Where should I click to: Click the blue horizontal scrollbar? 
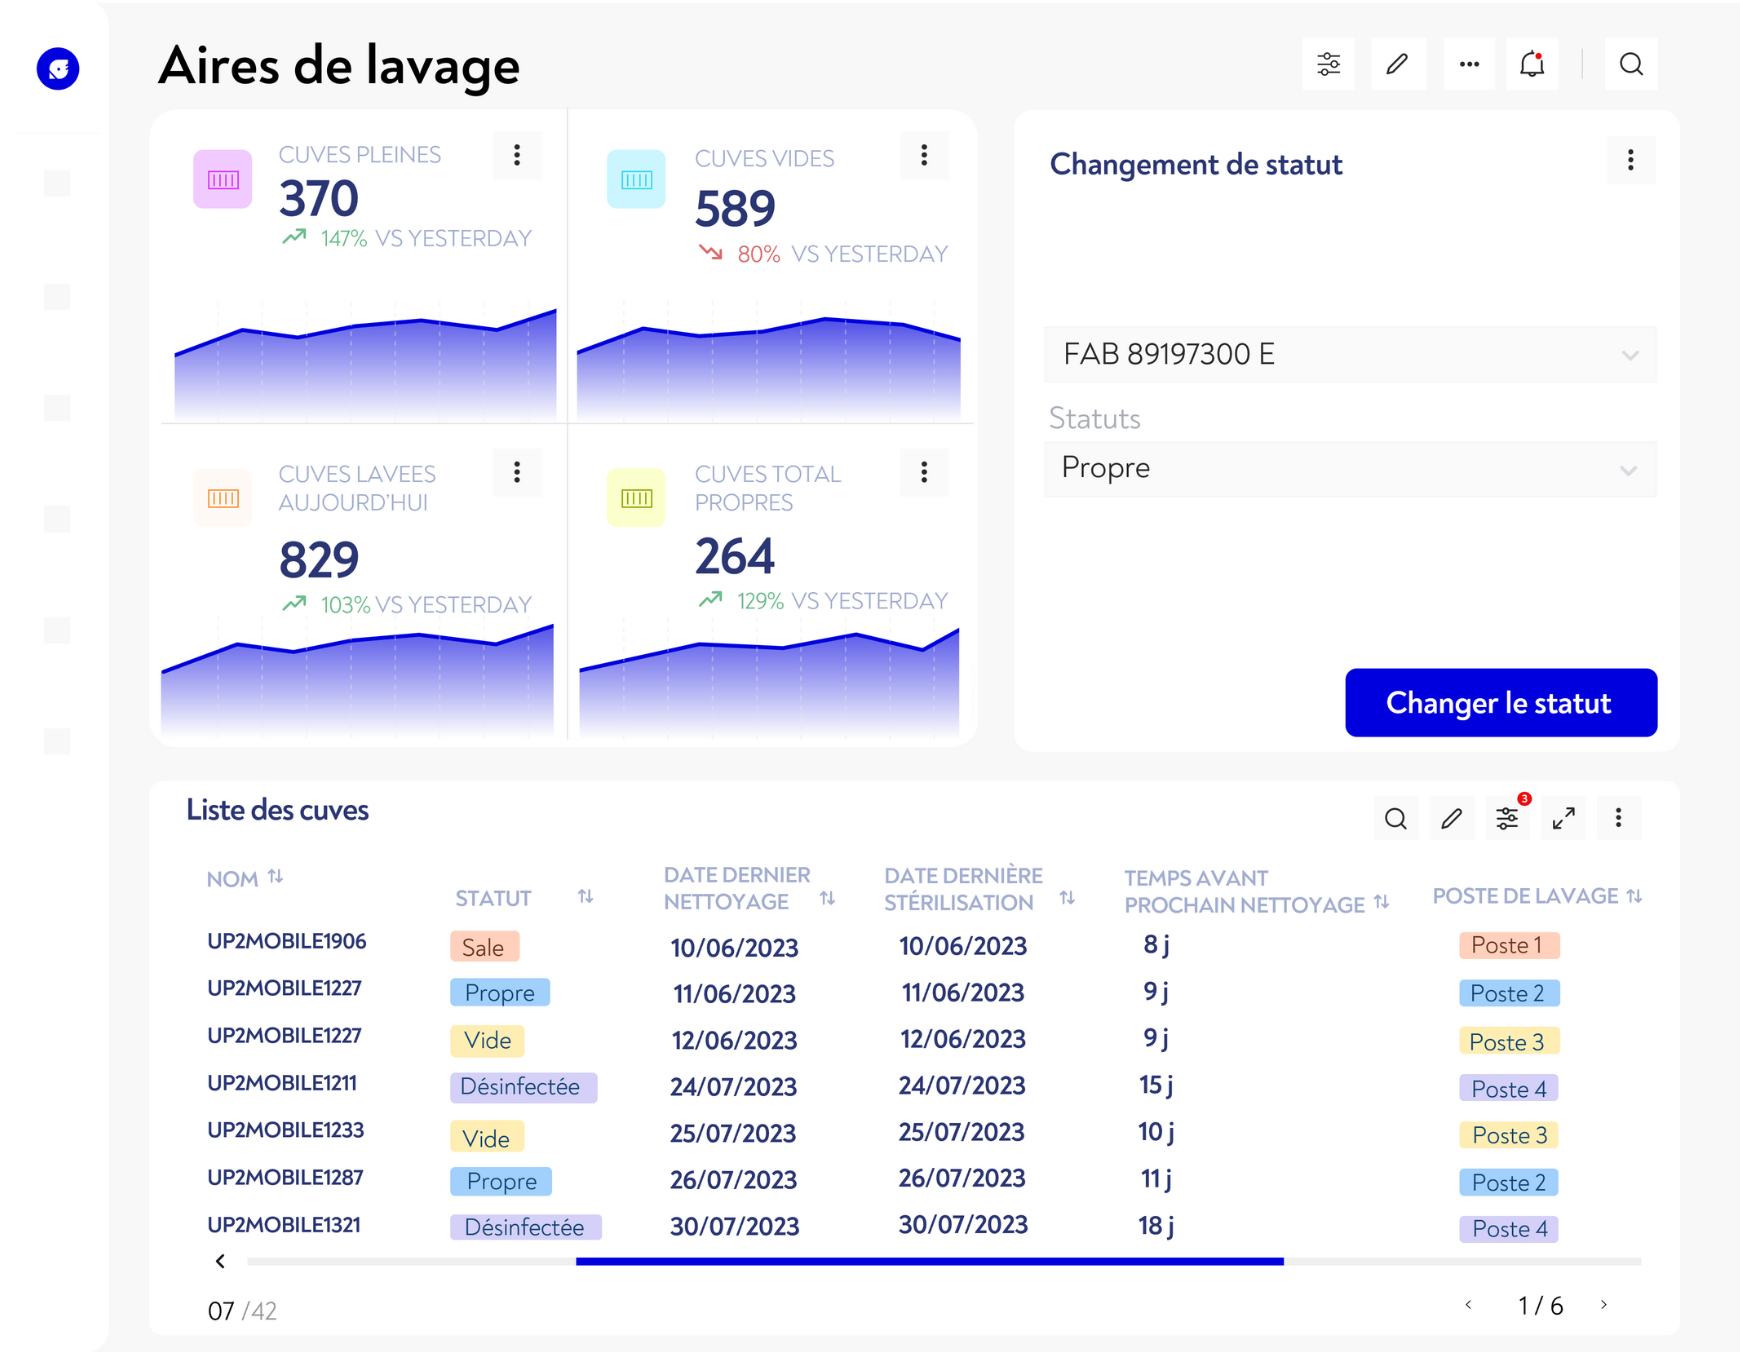(x=929, y=1262)
